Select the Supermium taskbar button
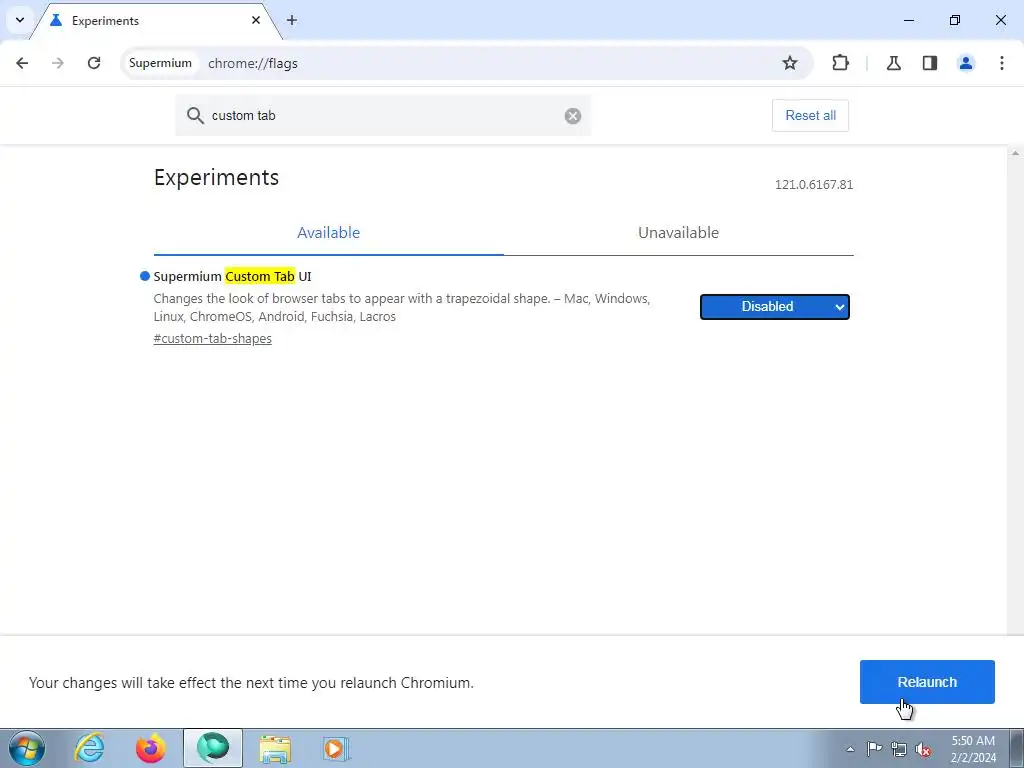 (213, 748)
